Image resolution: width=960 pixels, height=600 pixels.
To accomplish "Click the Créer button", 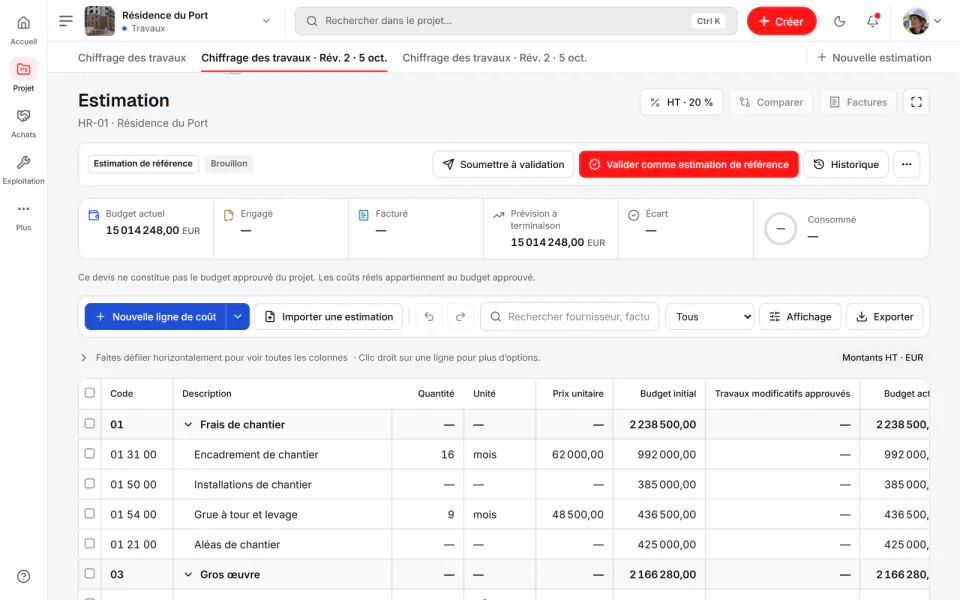I will [781, 21].
